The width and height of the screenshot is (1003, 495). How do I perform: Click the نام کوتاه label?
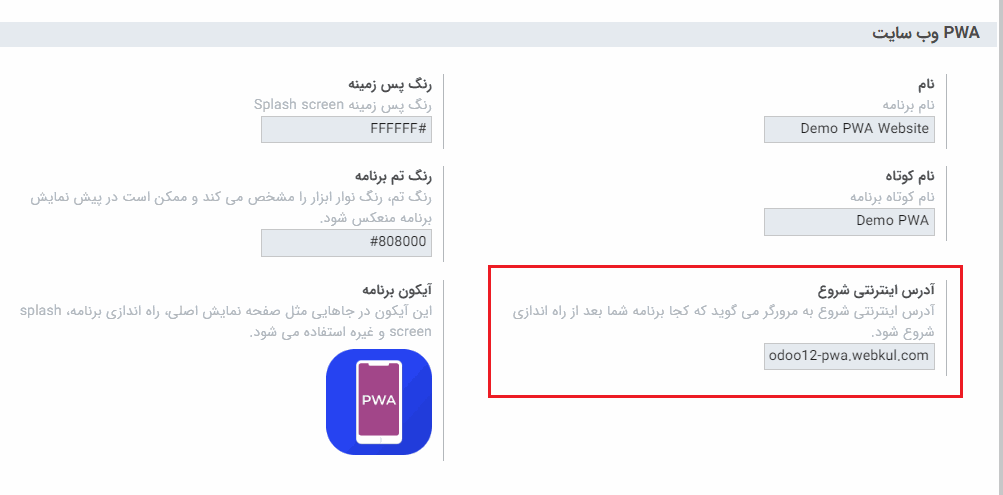pyautogui.click(x=910, y=176)
